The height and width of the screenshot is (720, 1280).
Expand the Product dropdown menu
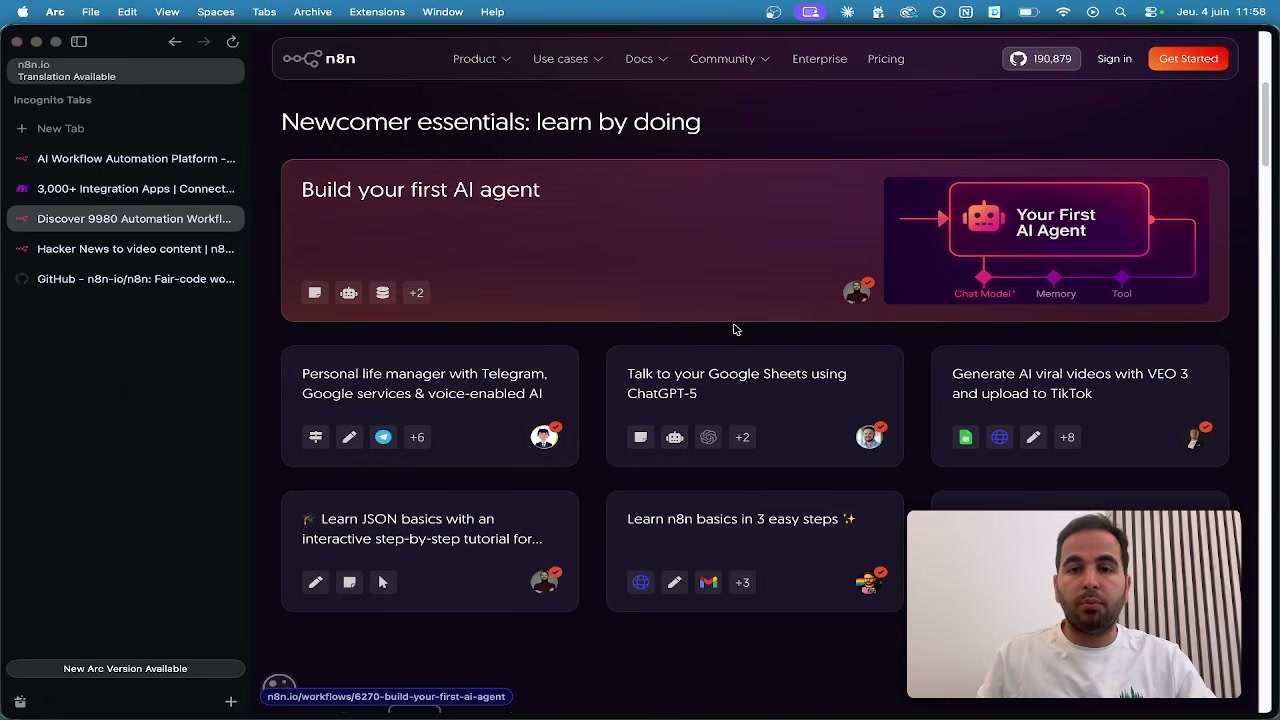pos(482,59)
